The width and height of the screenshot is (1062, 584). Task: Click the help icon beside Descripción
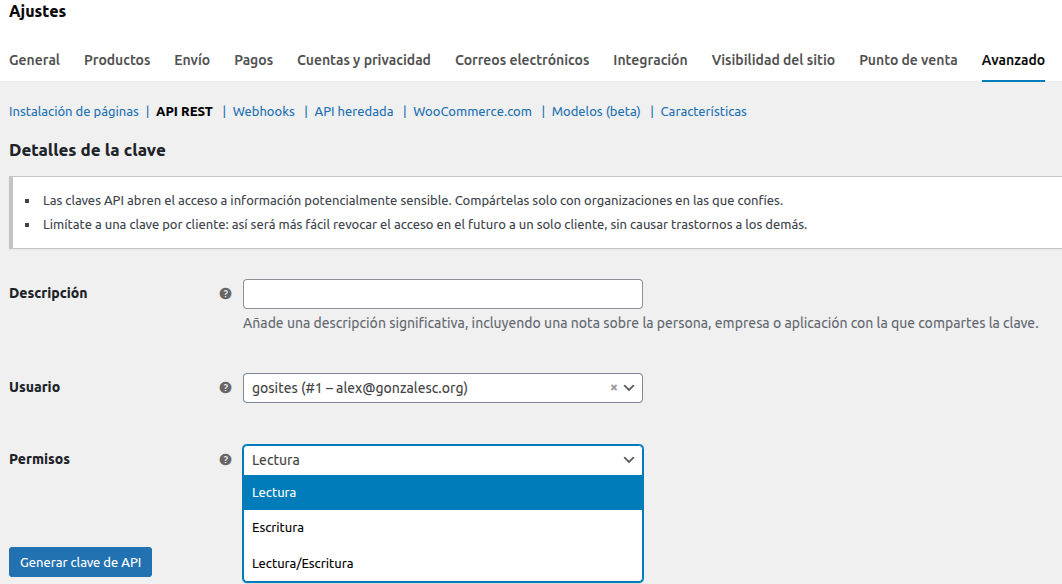coord(225,294)
